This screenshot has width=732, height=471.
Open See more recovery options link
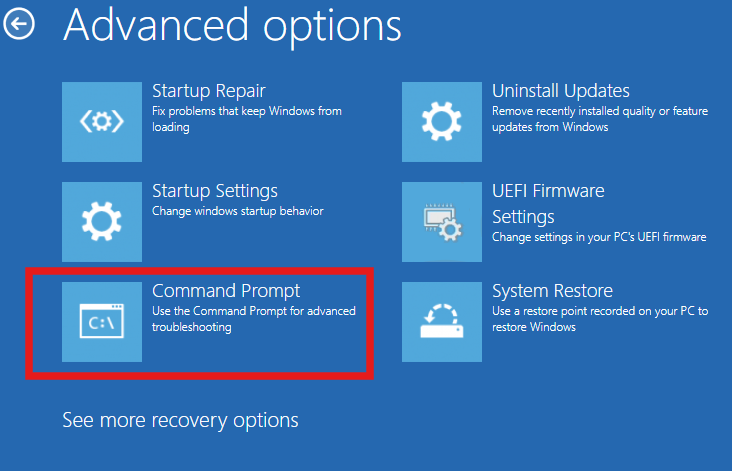tap(180, 420)
